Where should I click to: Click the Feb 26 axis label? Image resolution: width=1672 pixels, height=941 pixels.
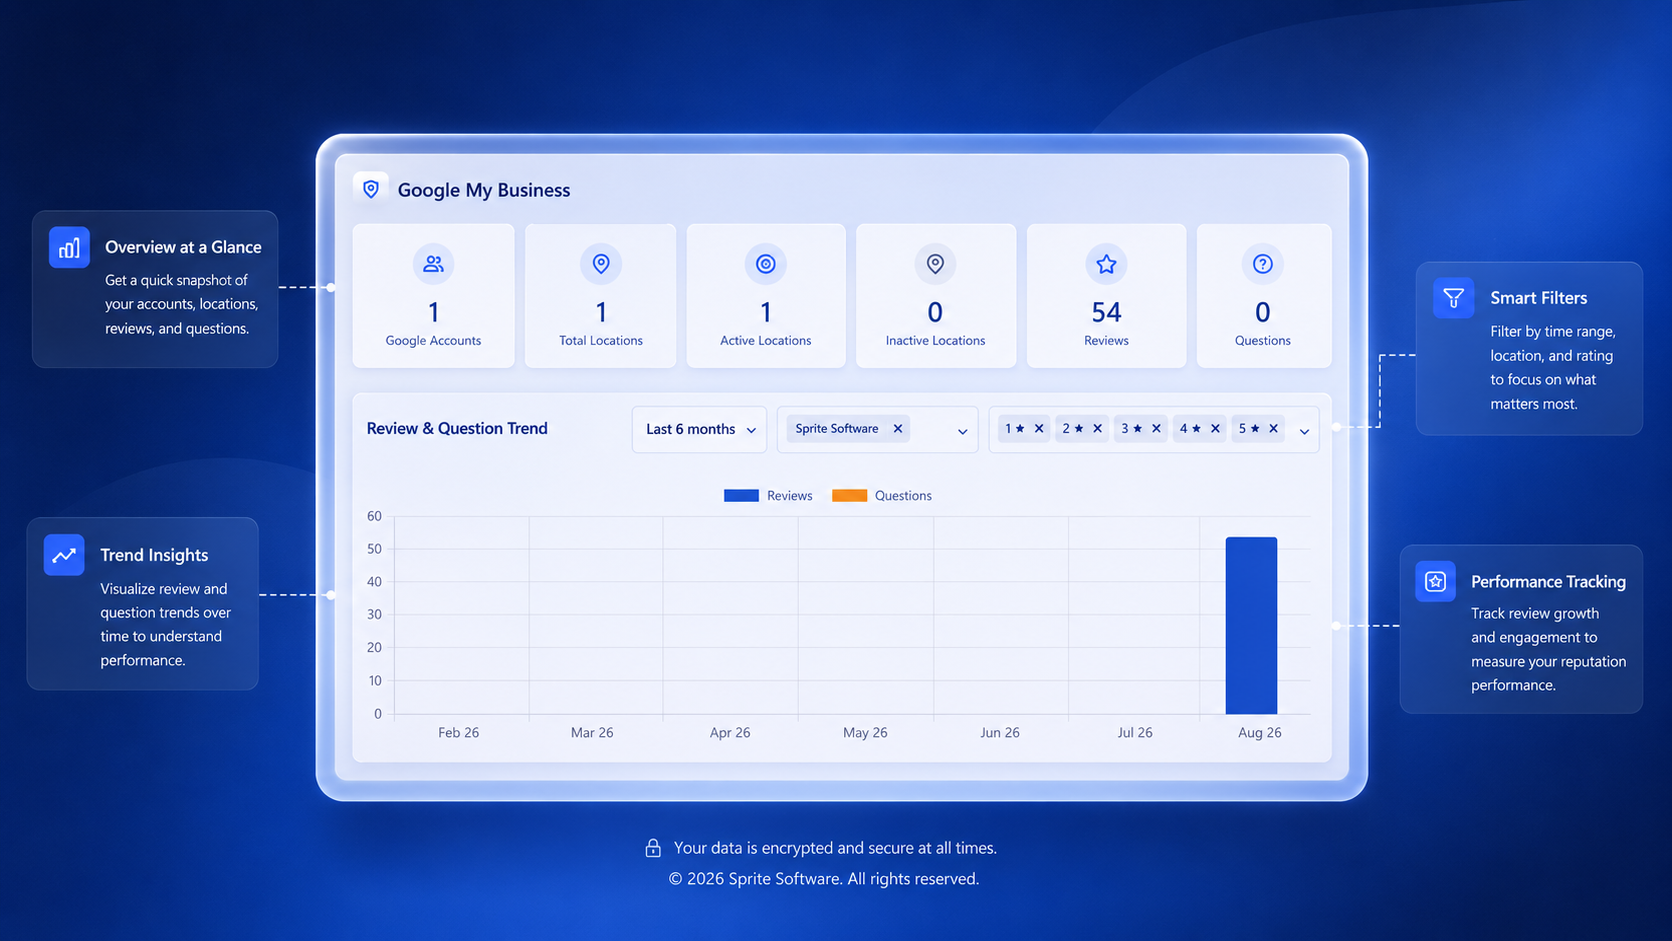[458, 732]
